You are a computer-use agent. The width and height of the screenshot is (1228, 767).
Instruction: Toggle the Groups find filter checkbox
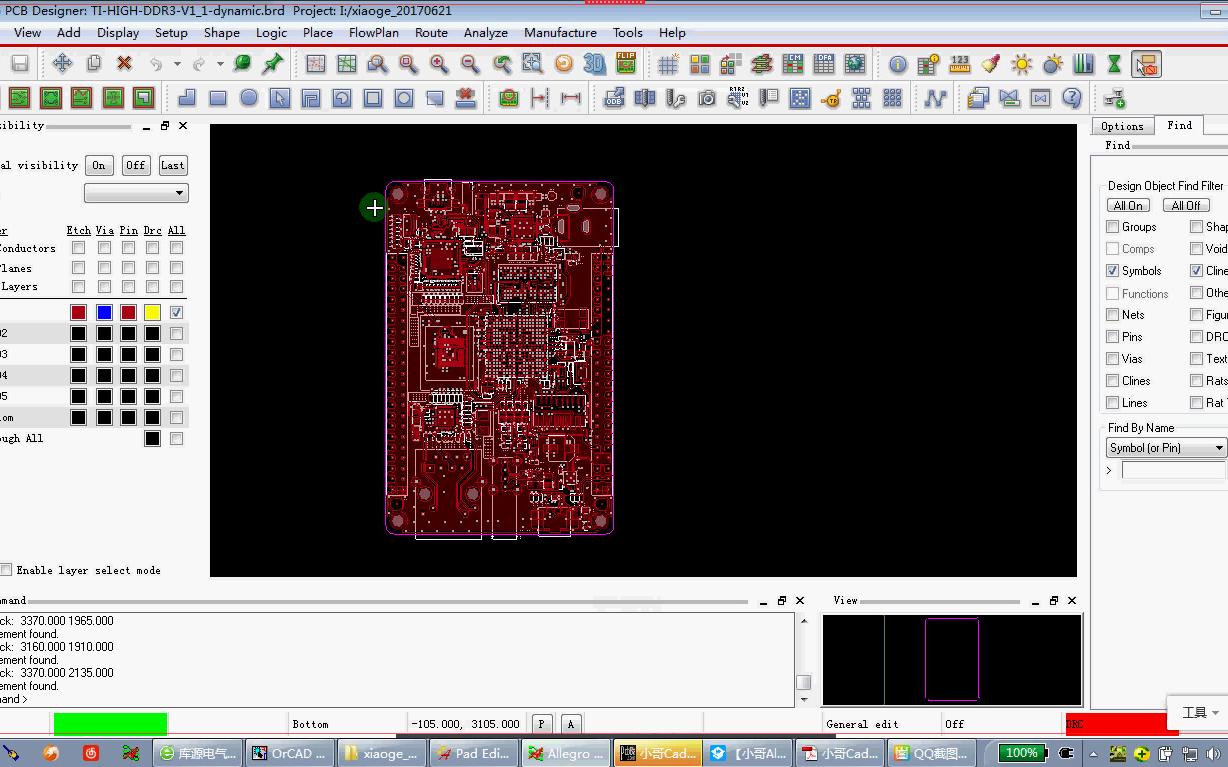click(x=1112, y=227)
